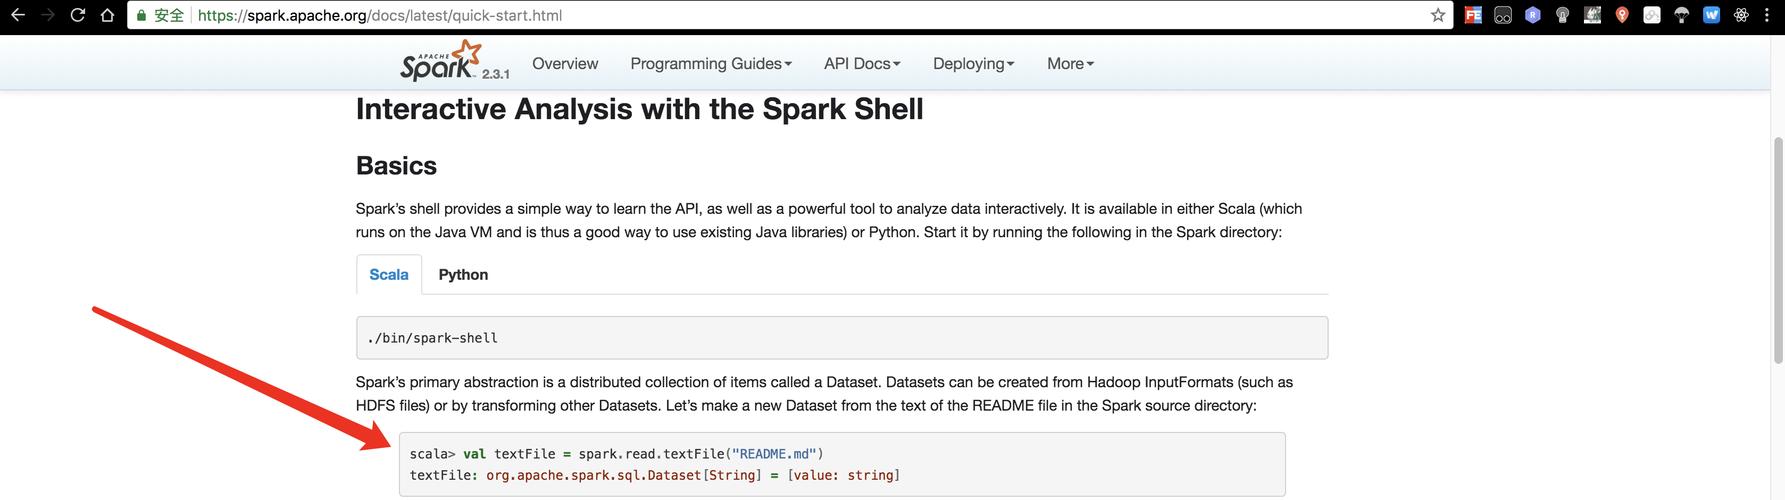
Task: Click the Interactive Analysis with Spark Shell heading
Action: pyautogui.click(x=639, y=109)
